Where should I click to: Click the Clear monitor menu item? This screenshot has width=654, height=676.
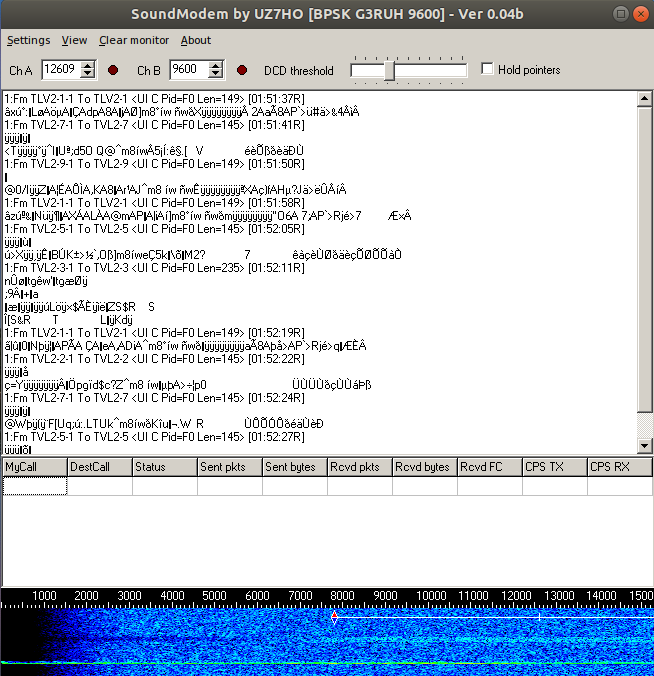(134, 40)
